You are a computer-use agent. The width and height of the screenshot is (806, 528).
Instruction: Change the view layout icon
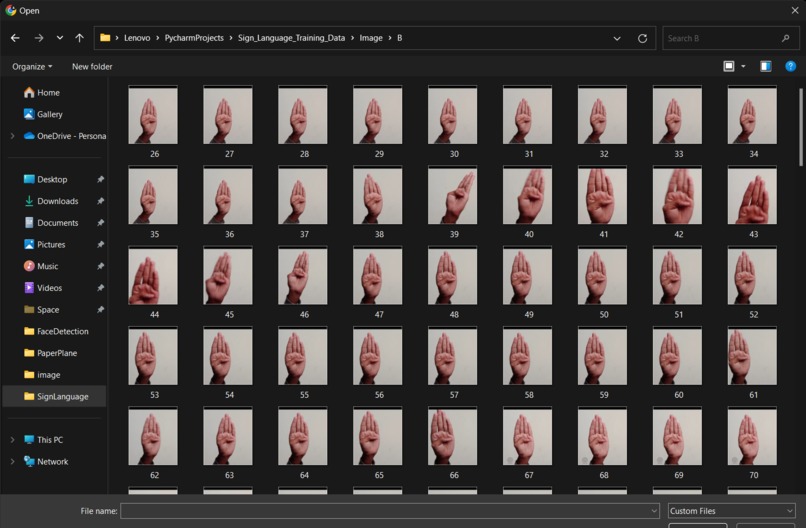click(729, 66)
